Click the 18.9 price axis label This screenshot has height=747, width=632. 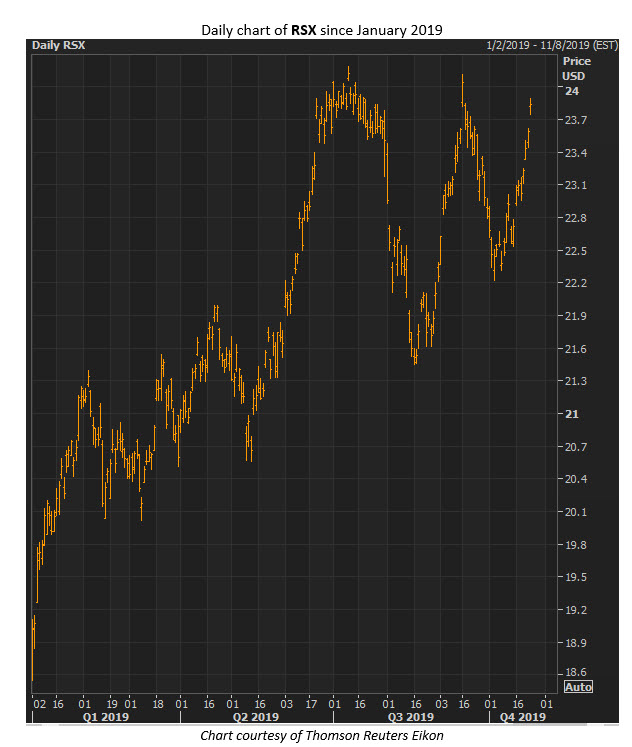point(575,643)
